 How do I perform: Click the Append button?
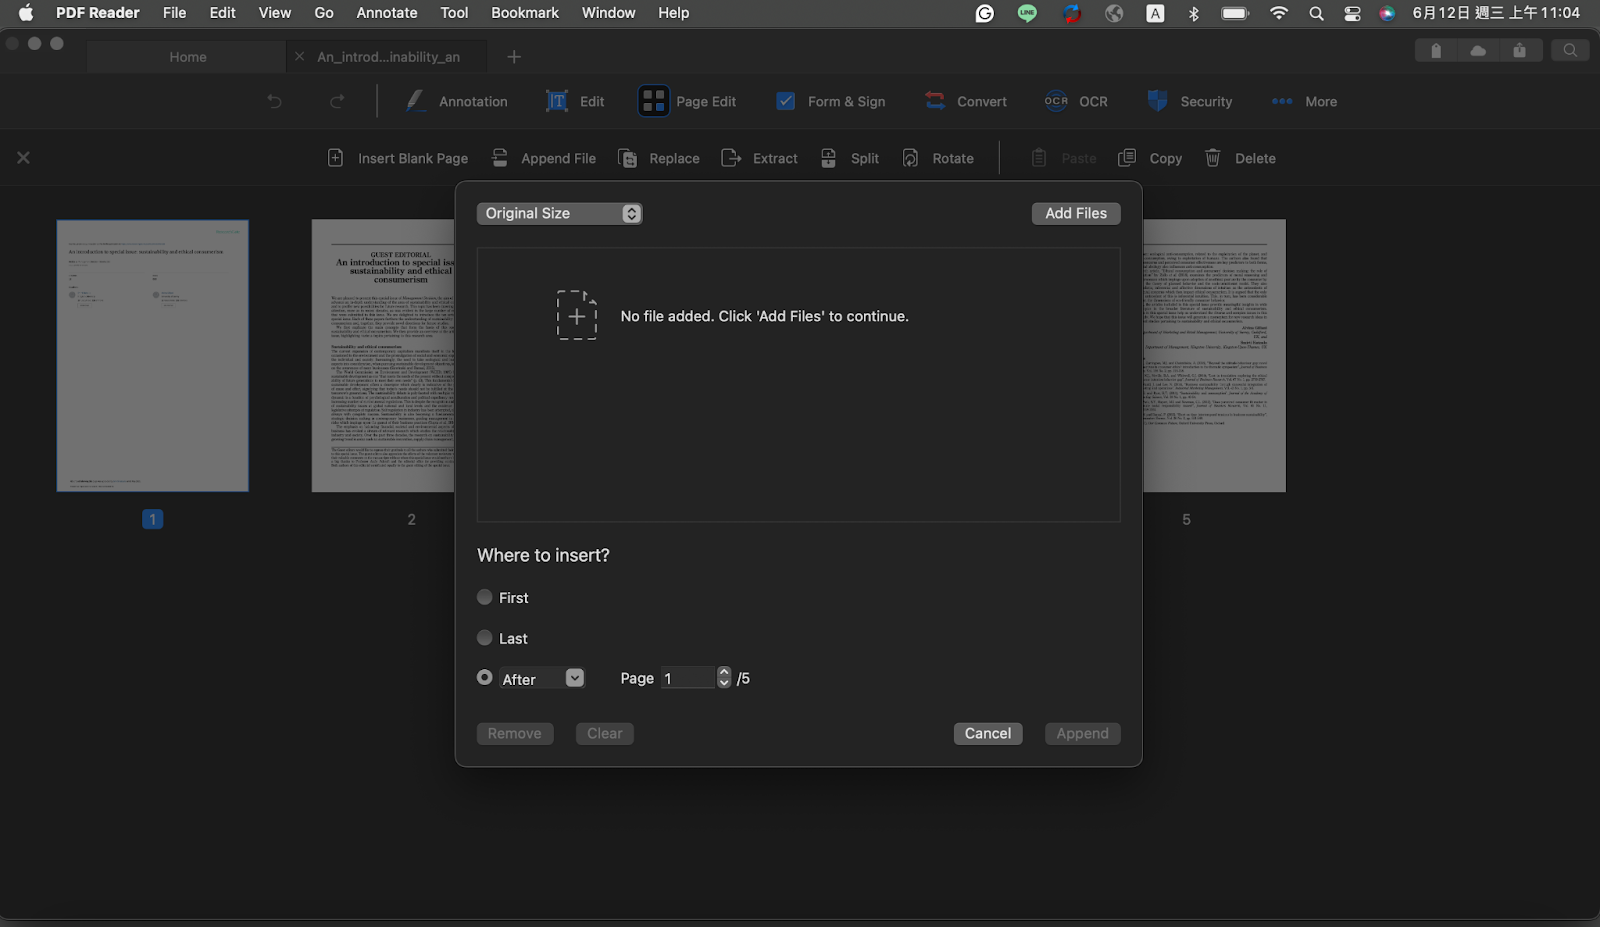1082,733
